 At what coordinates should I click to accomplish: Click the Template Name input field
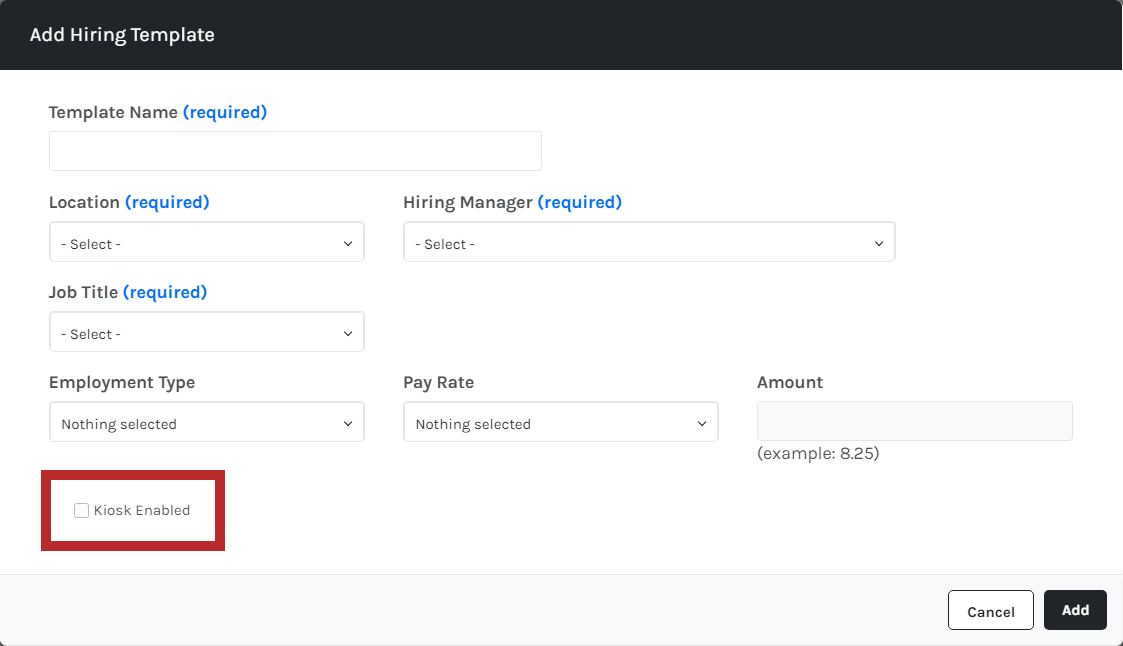coord(295,151)
